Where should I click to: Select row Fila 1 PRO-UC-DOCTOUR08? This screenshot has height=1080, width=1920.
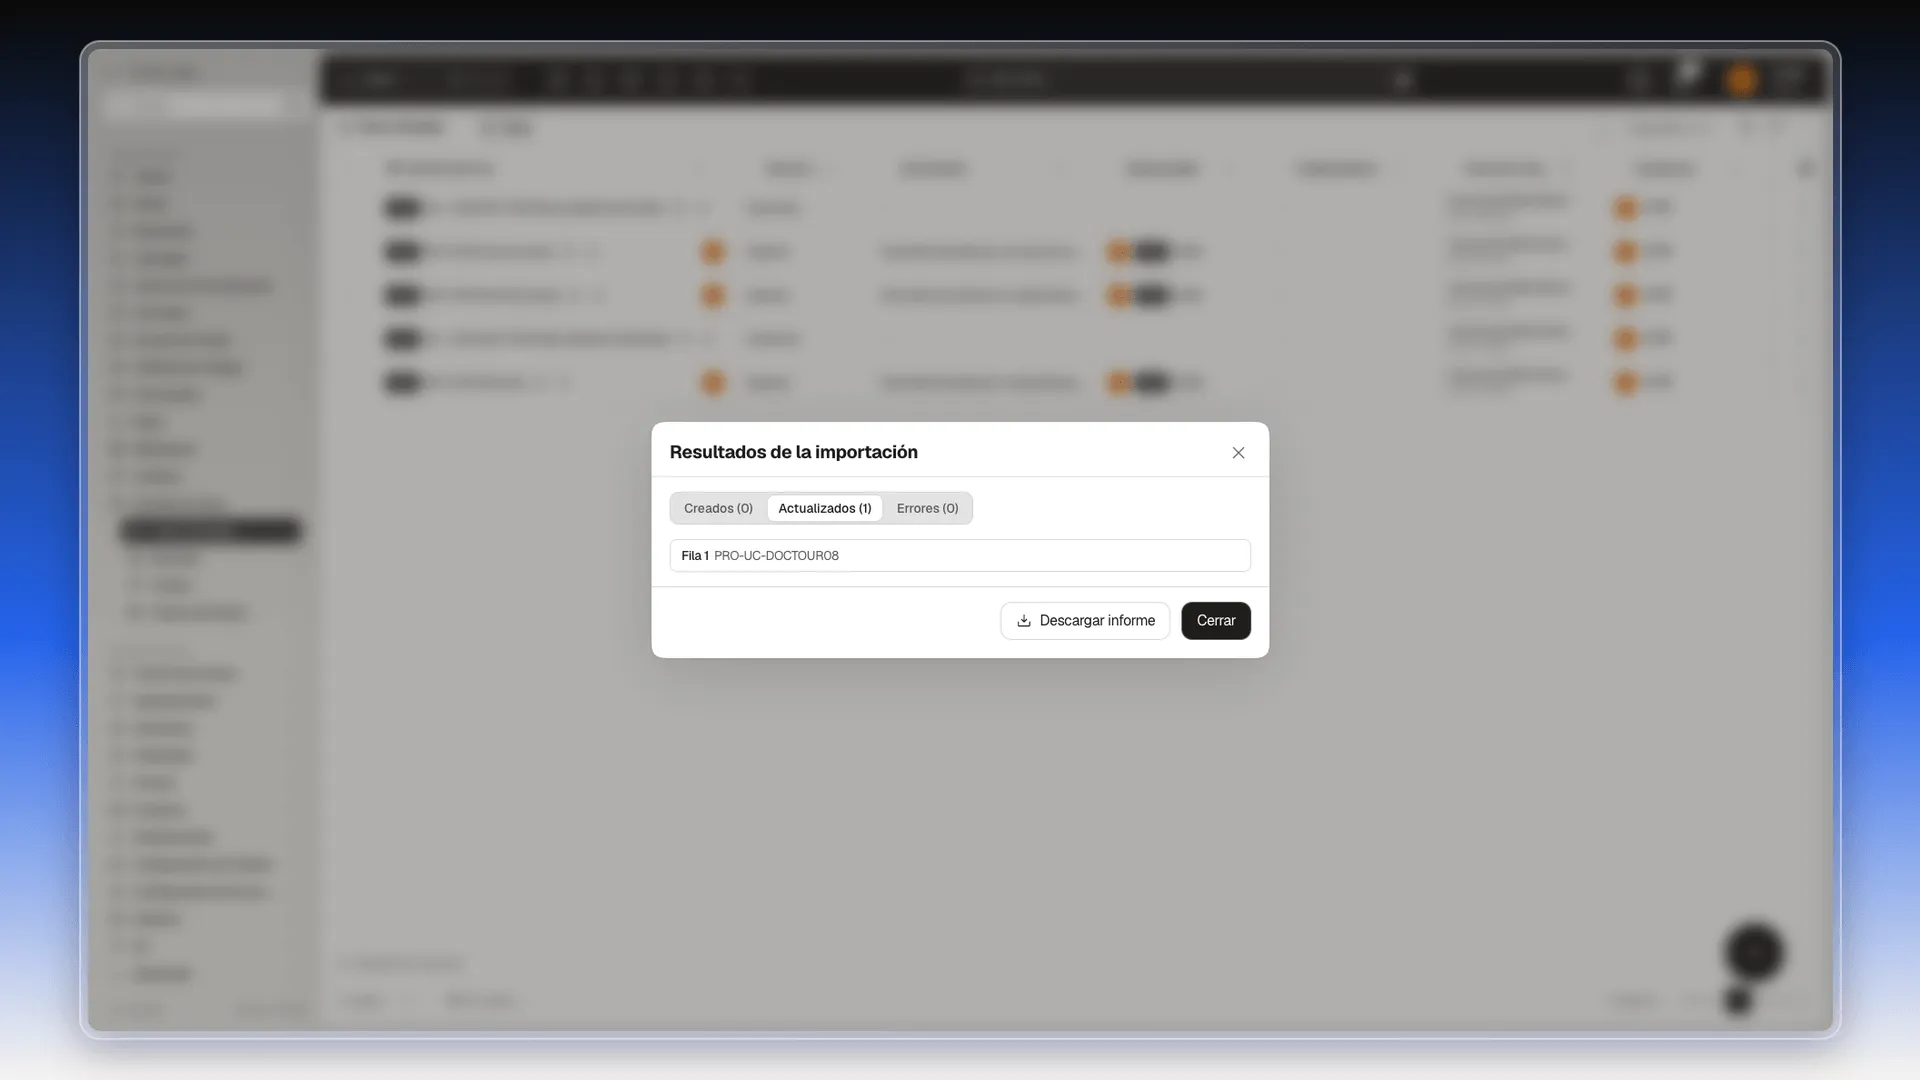click(960, 556)
